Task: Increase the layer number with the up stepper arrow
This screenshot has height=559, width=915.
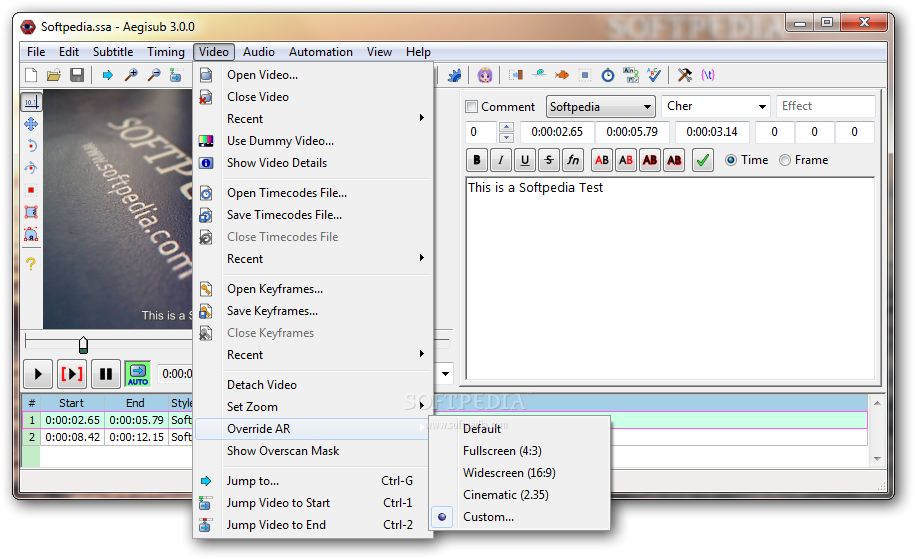Action: (x=507, y=127)
